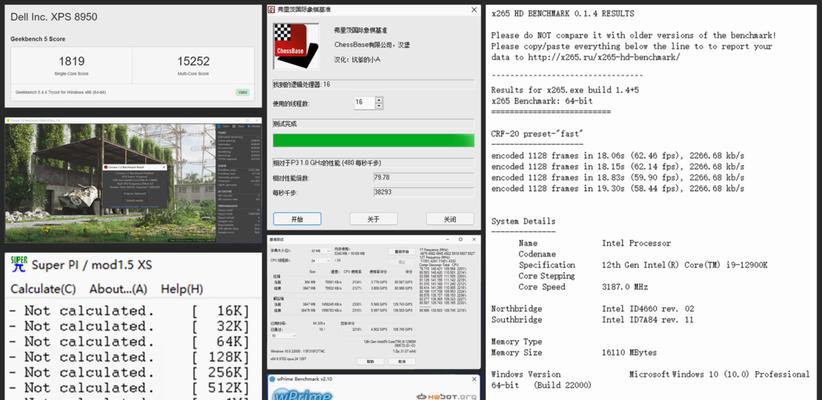Click Submit results in Corona result dialog

pos(135,201)
